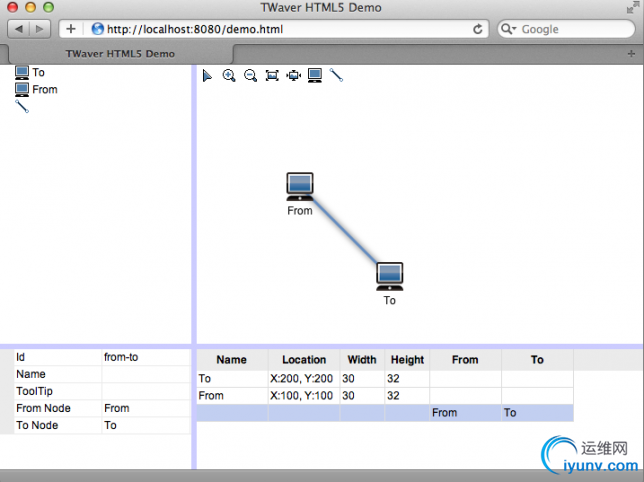This screenshot has height=482, width=644.
Task: Sort table by To column header
Action: click(x=537, y=360)
